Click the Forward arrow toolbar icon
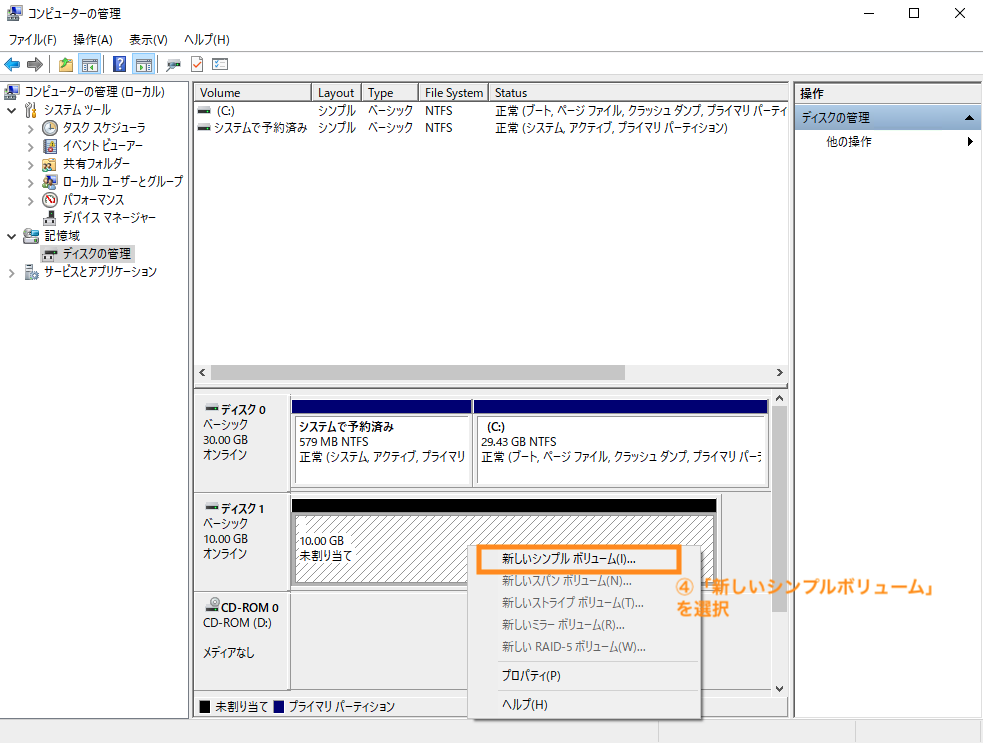The image size is (983, 743). point(35,64)
